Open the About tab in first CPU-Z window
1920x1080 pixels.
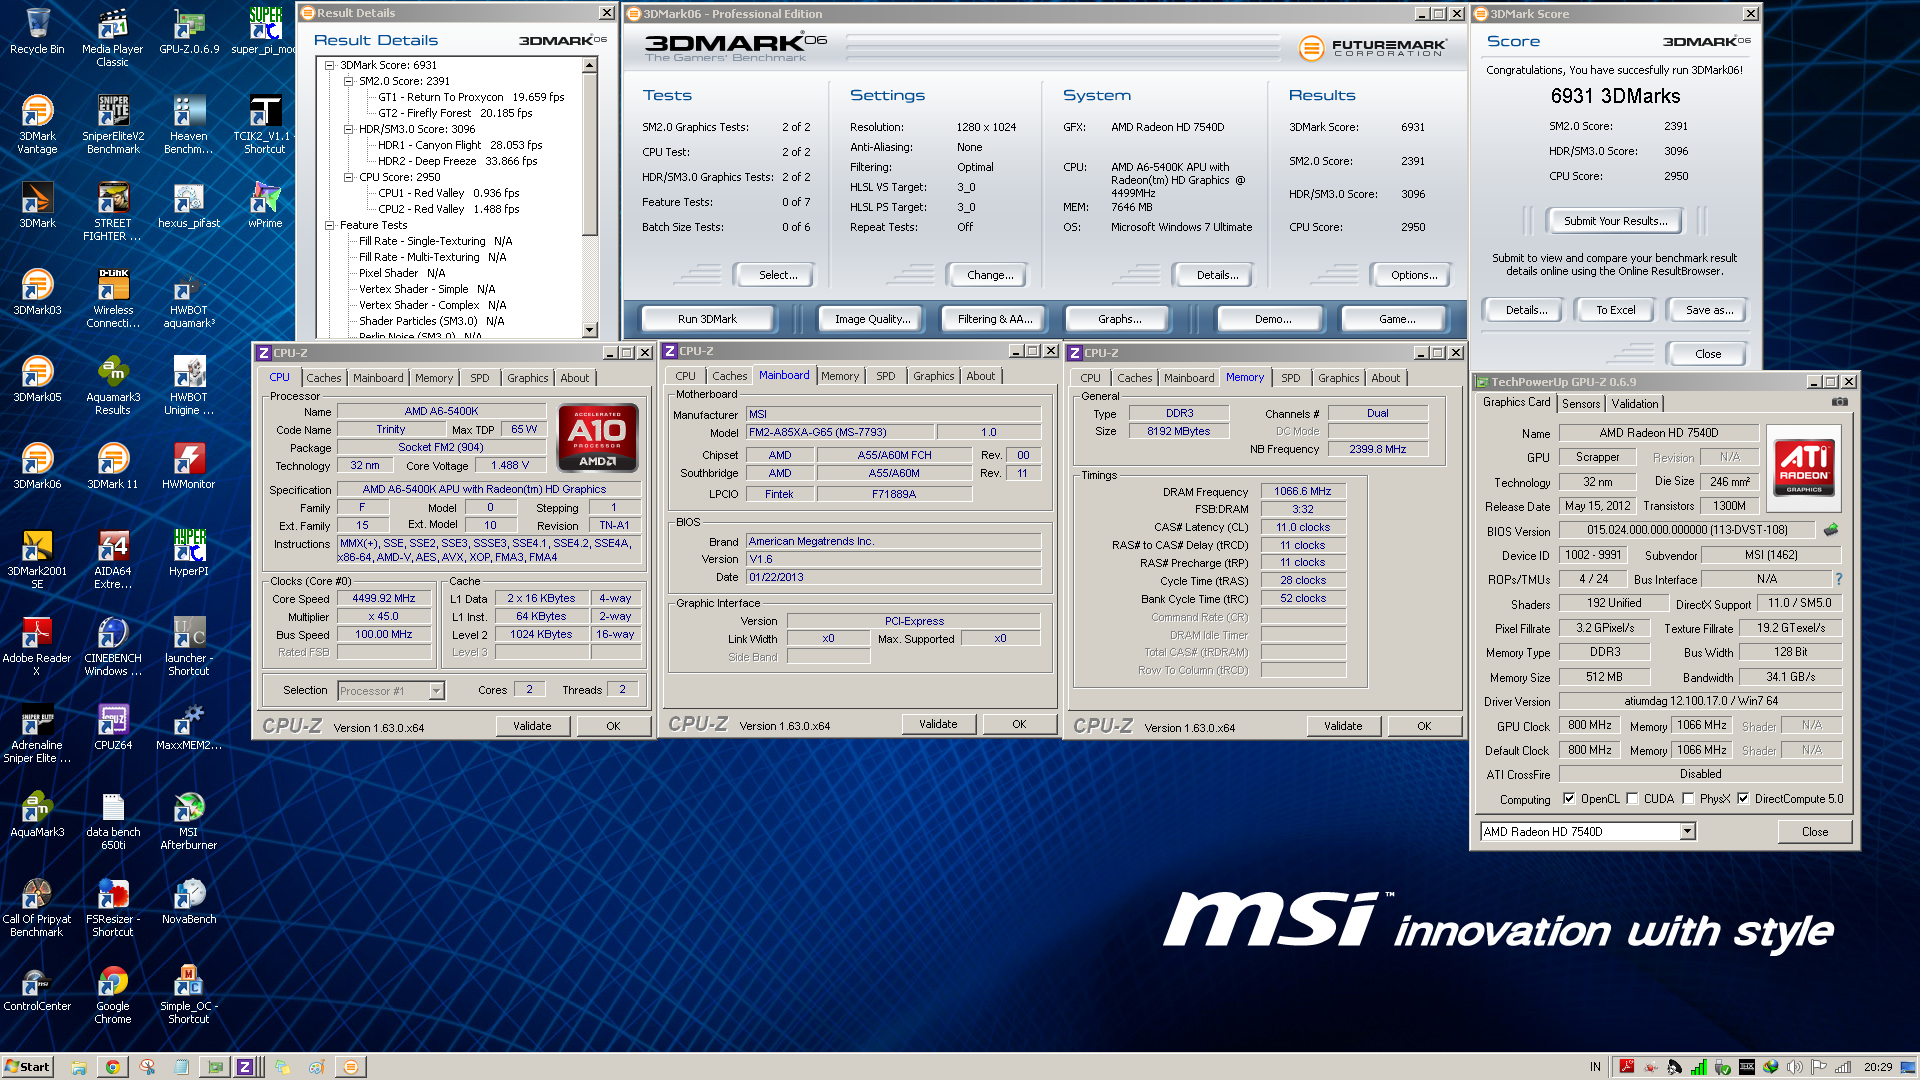(x=574, y=378)
